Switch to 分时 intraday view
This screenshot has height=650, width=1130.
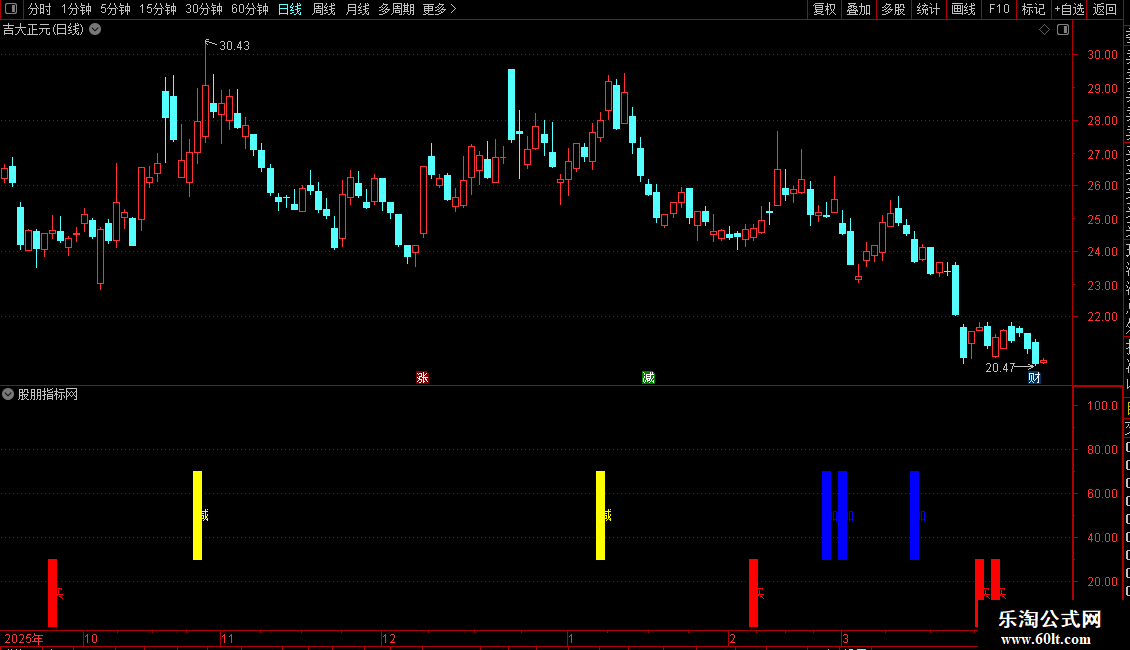(40, 9)
